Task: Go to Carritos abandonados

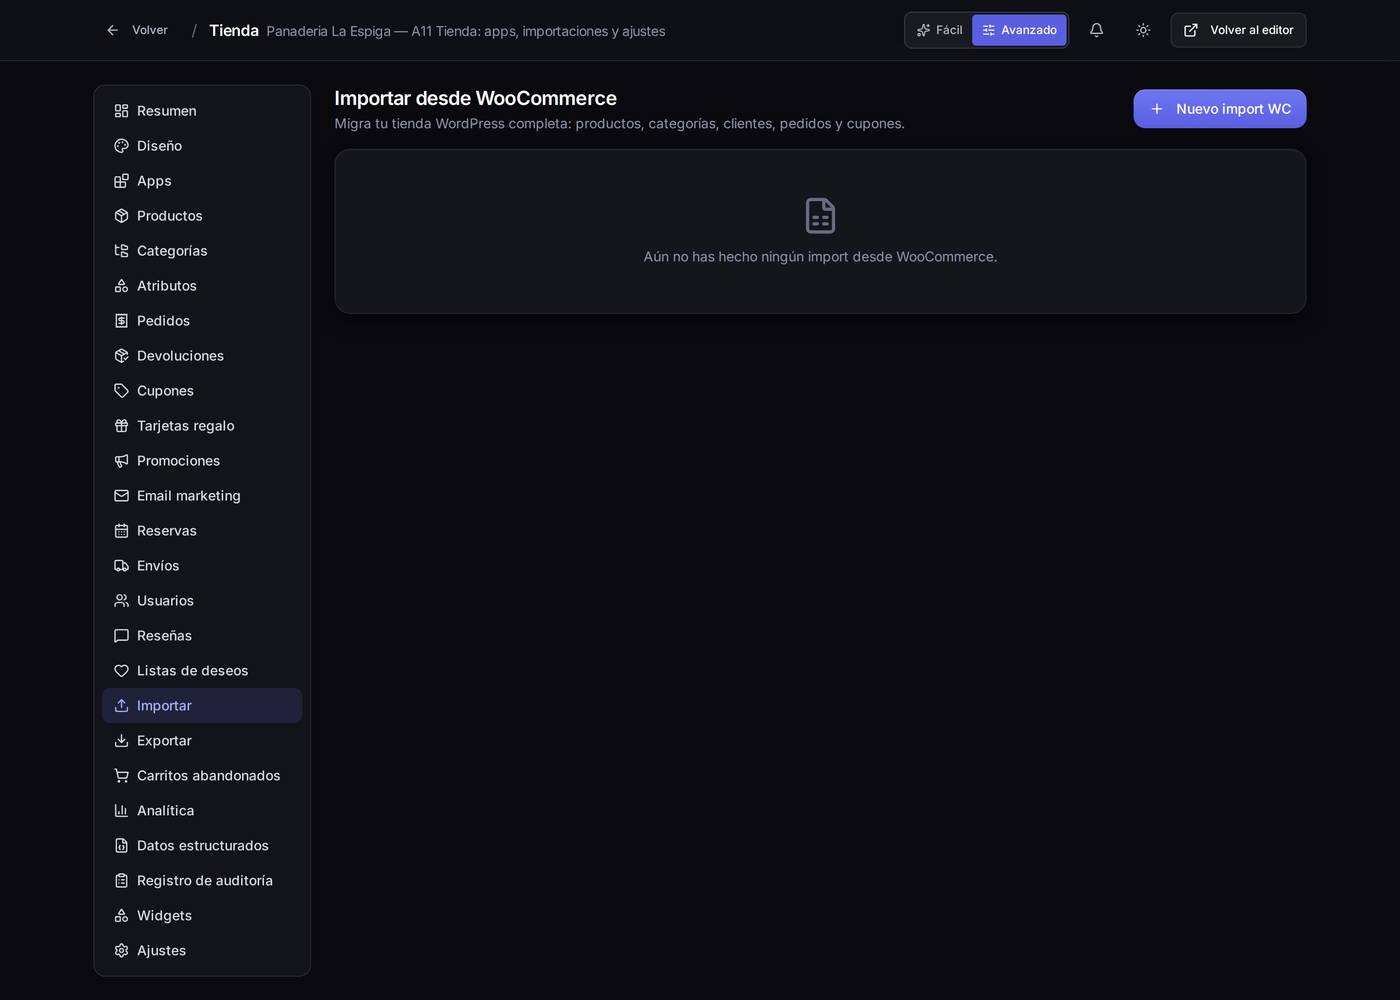Action: click(x=202, y=776)
